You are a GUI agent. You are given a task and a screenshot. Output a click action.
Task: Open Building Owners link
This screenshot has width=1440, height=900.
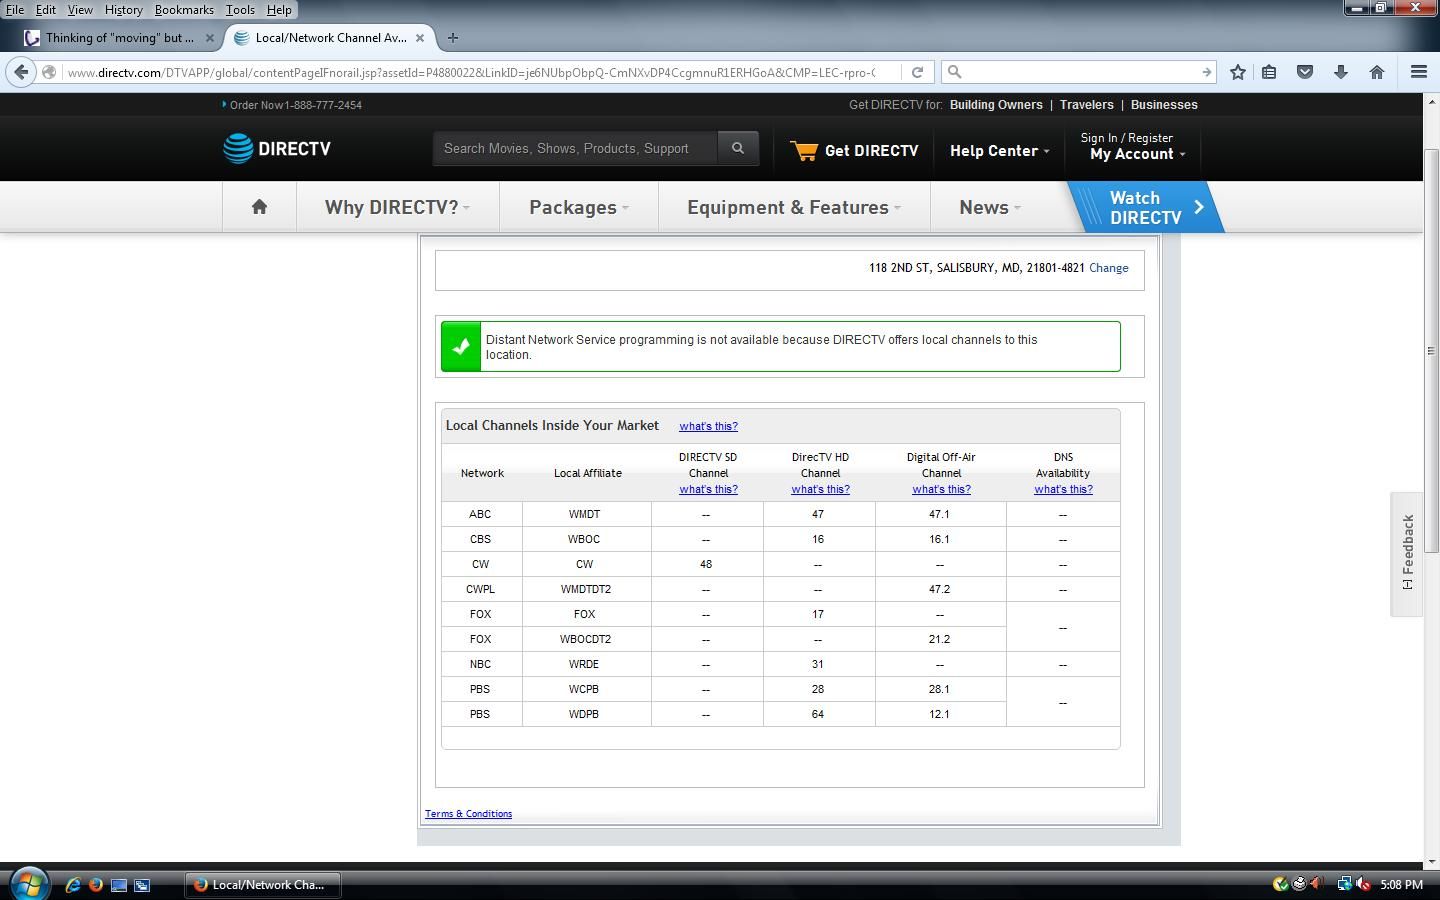point(996,105)
